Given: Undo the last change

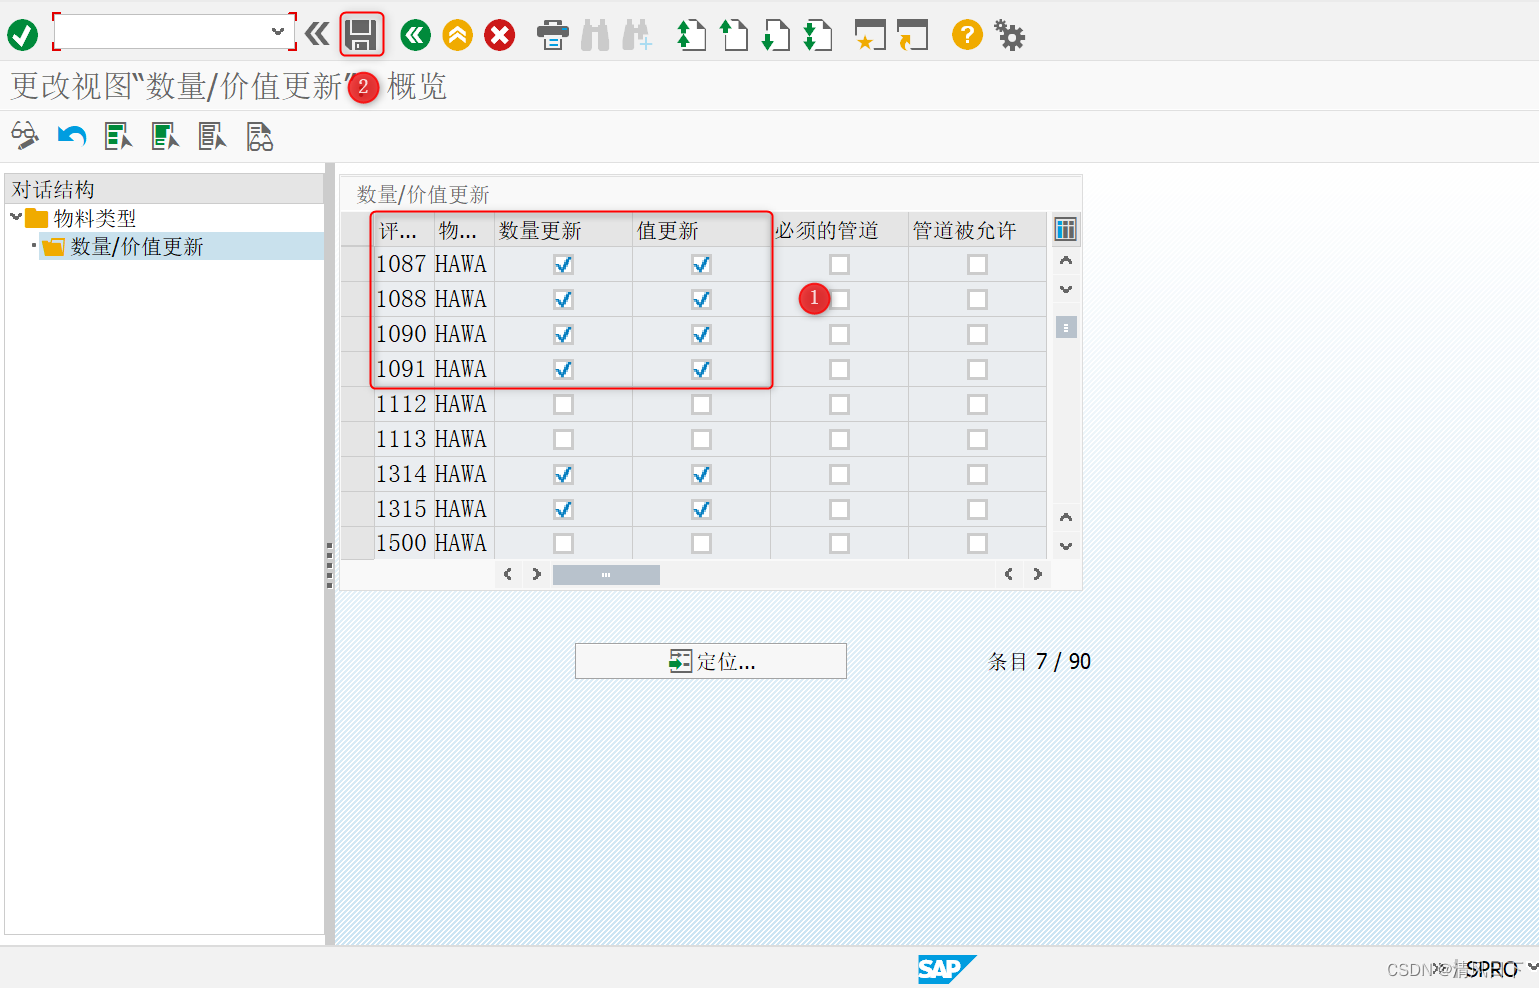Looking at the screenshot, I should tap(70, 135).
